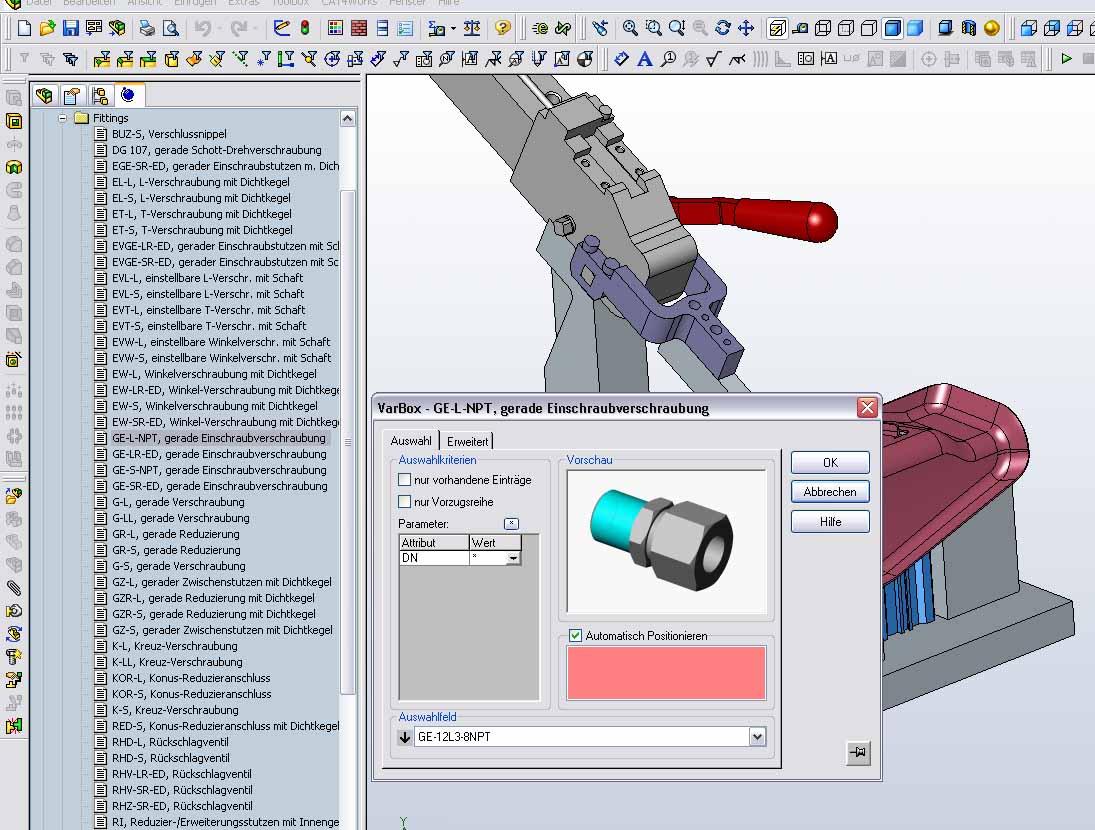This screenshot has width=1095, height=830.
Task: Select the Pan four-arrow tool
Action: point(745,28)
